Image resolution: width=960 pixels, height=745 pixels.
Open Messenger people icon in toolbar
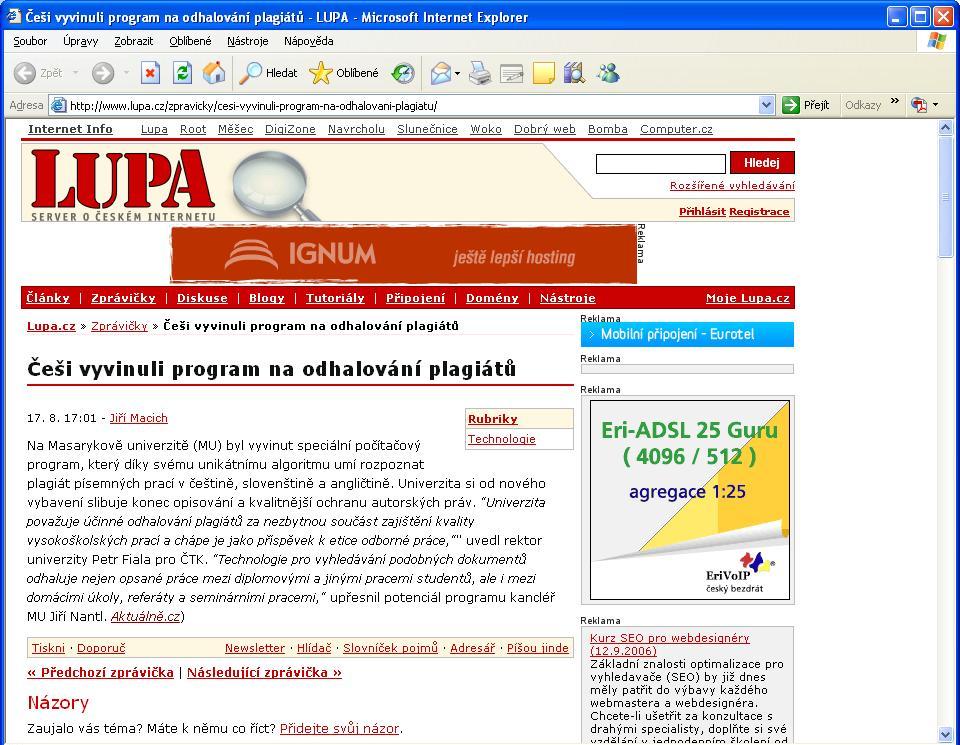pyautogui.click(x=608, y=73)
